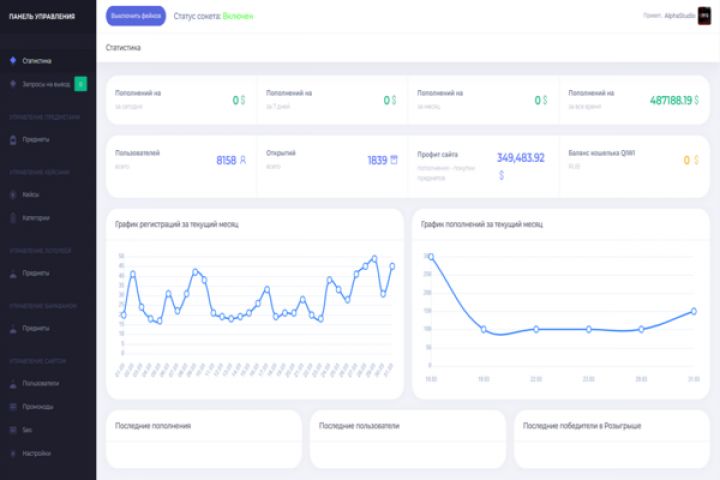Viewport: 720px width, 480px height.
Task: Click the График пополнений за текущий месяц title
Action: pyautogui.click(x=482, y=225)
